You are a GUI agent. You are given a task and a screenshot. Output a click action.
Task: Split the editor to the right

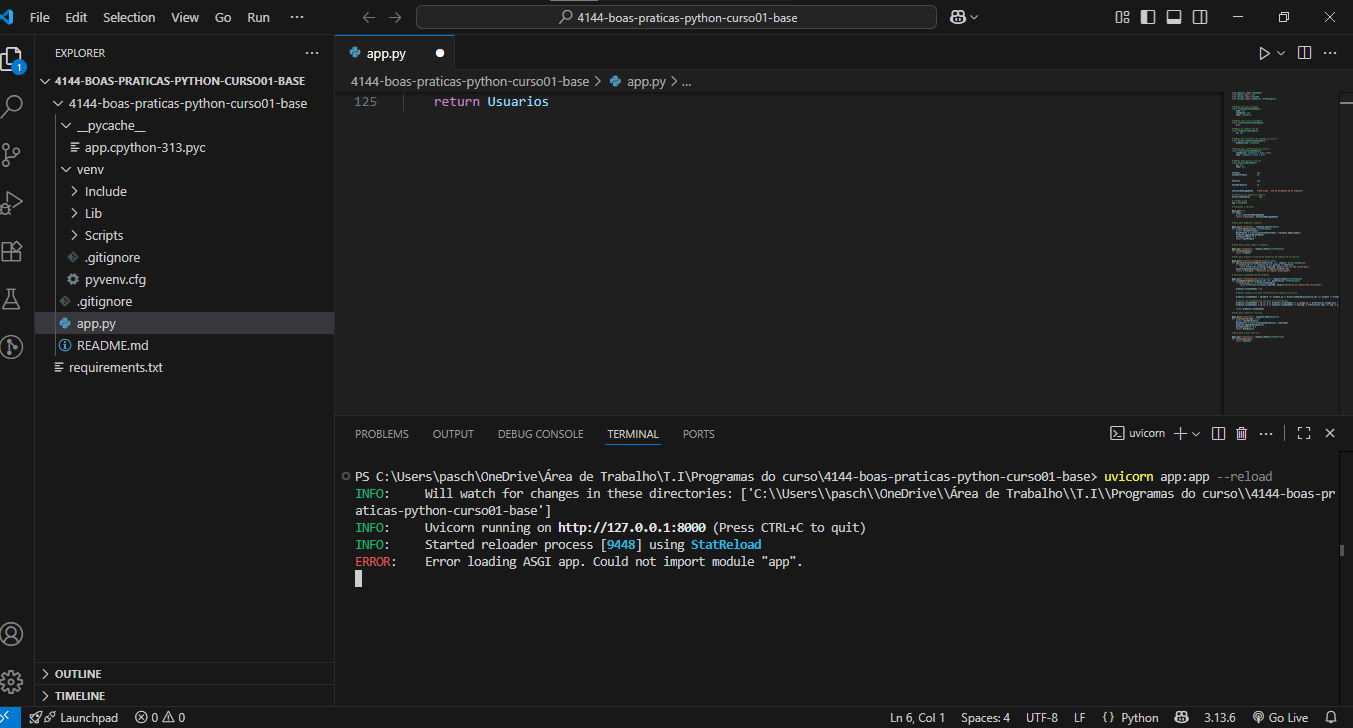tap(1305, 53)
